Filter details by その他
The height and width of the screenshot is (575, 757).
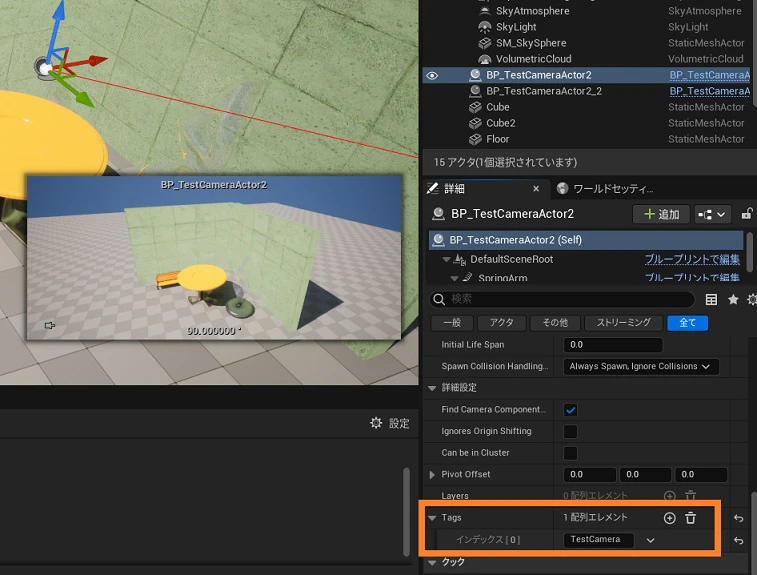pyautogui.click(x=555, y=323)
